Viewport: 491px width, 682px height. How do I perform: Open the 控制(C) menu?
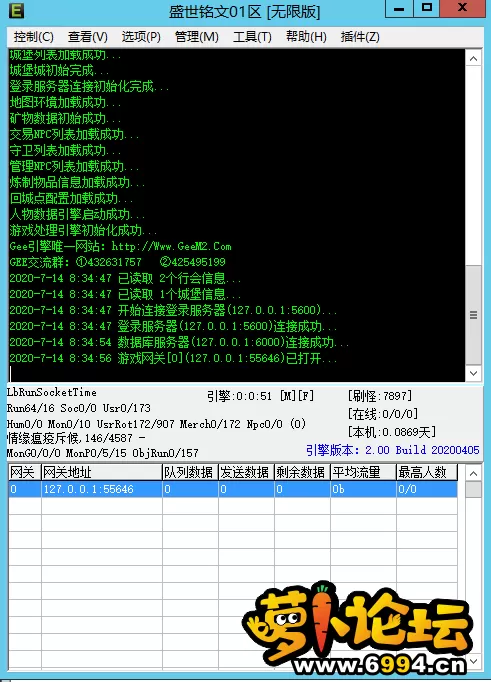coord(33,37)
